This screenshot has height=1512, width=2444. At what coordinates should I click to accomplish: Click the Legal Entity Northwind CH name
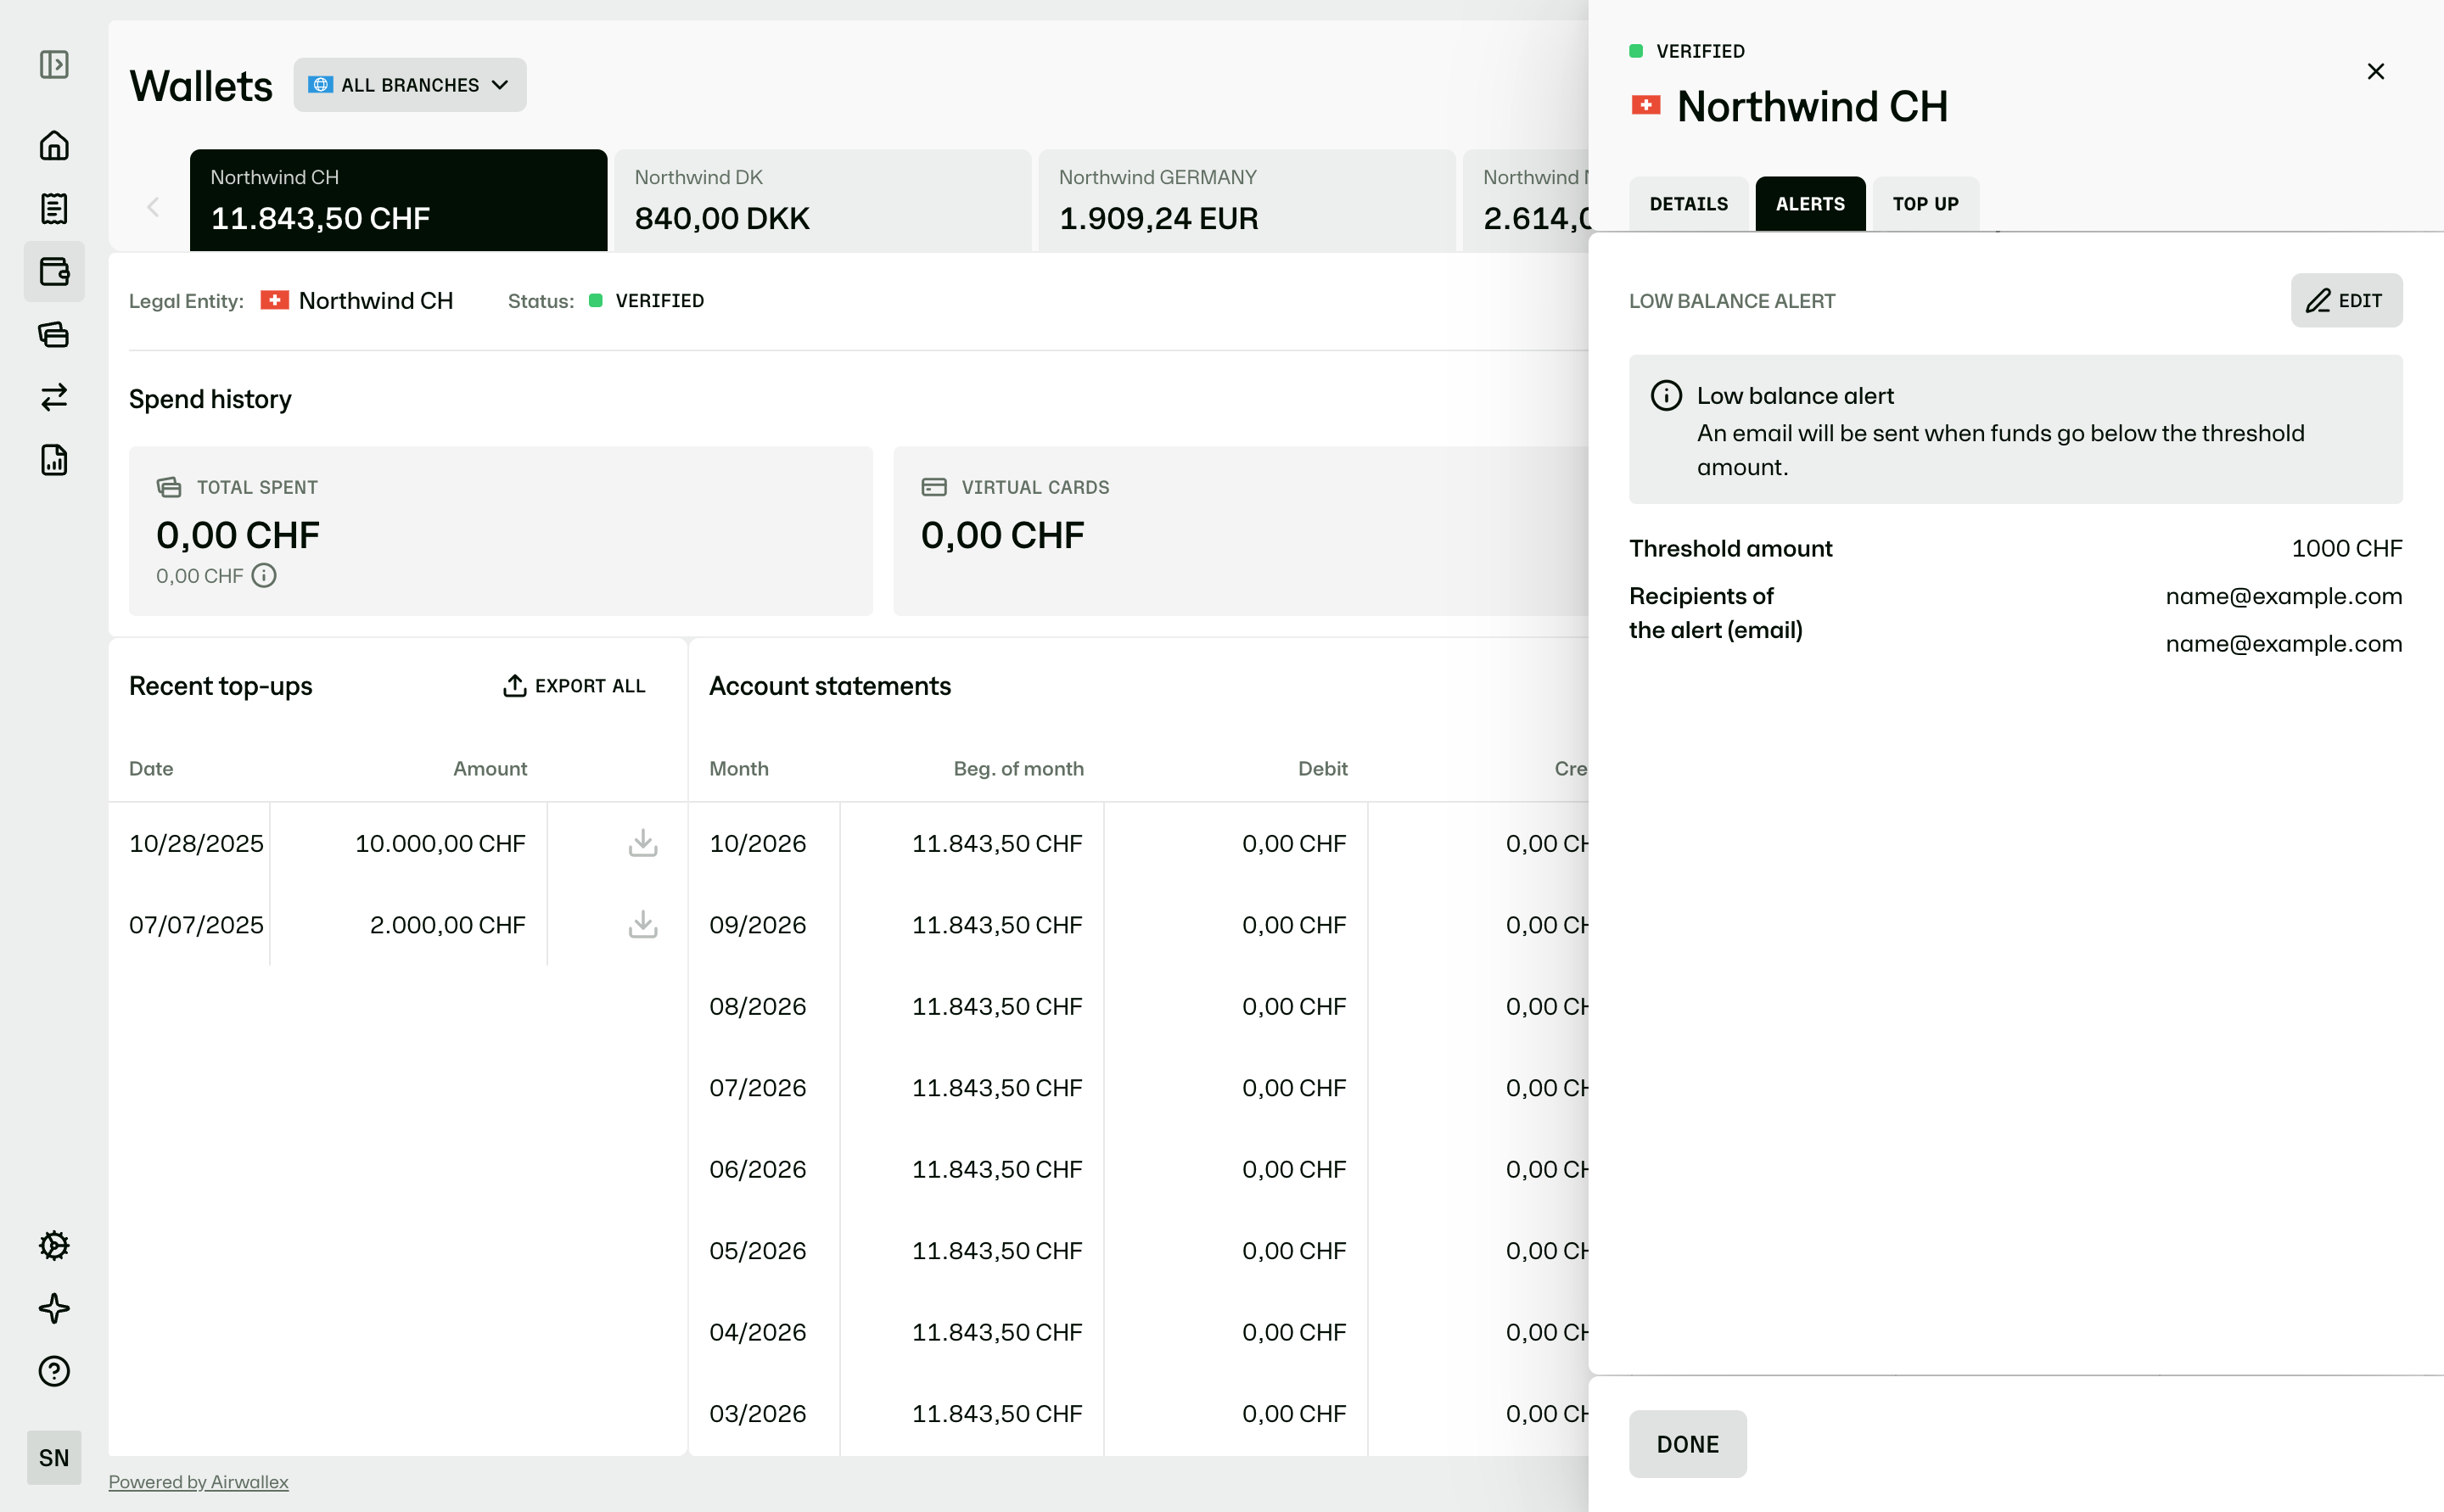tap(376, 301)
